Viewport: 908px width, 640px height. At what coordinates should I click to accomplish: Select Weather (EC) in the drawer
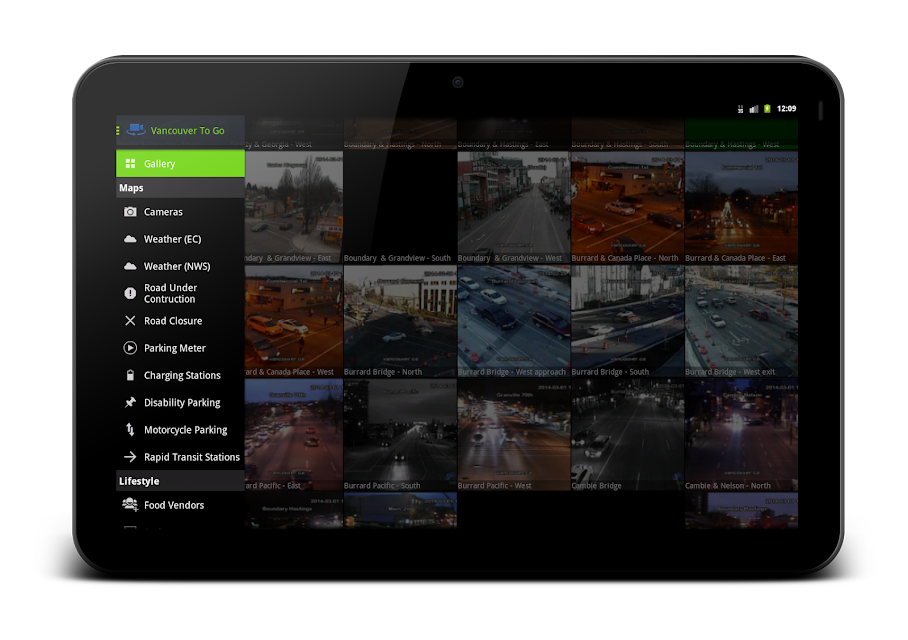point(180,239)
